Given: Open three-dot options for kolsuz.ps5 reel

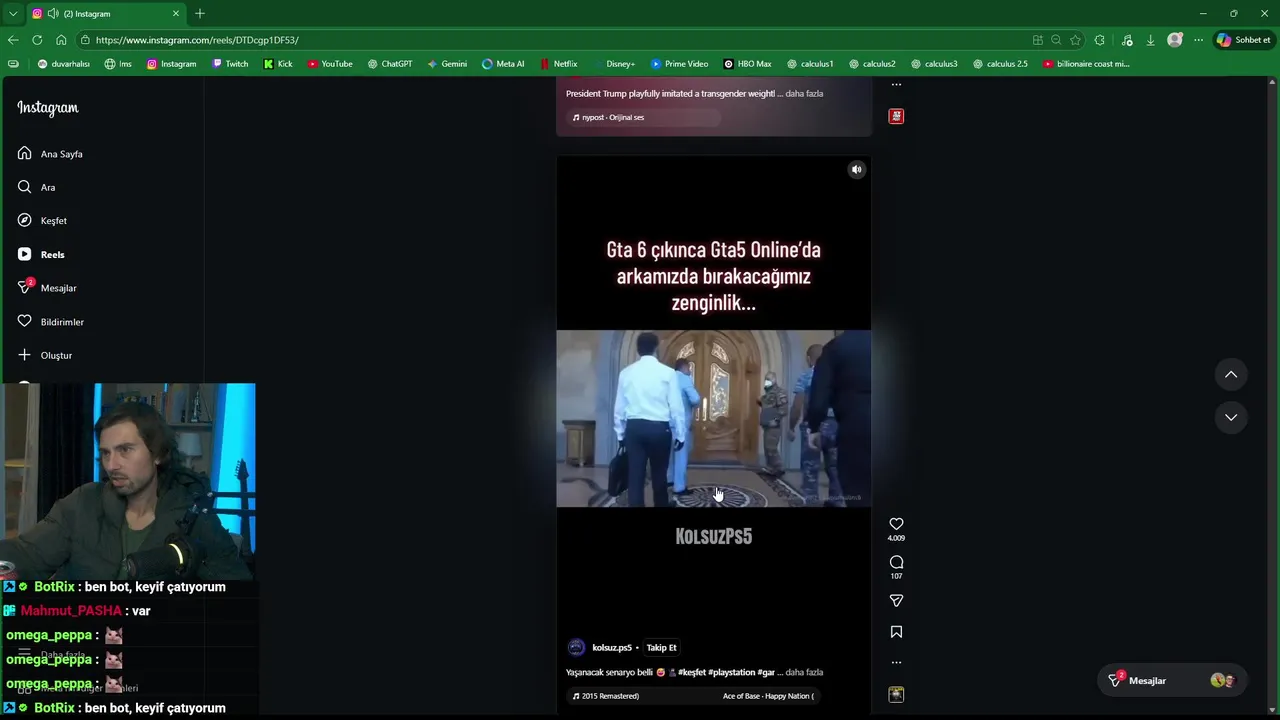Looking at the screenshot, I should 896,662.
